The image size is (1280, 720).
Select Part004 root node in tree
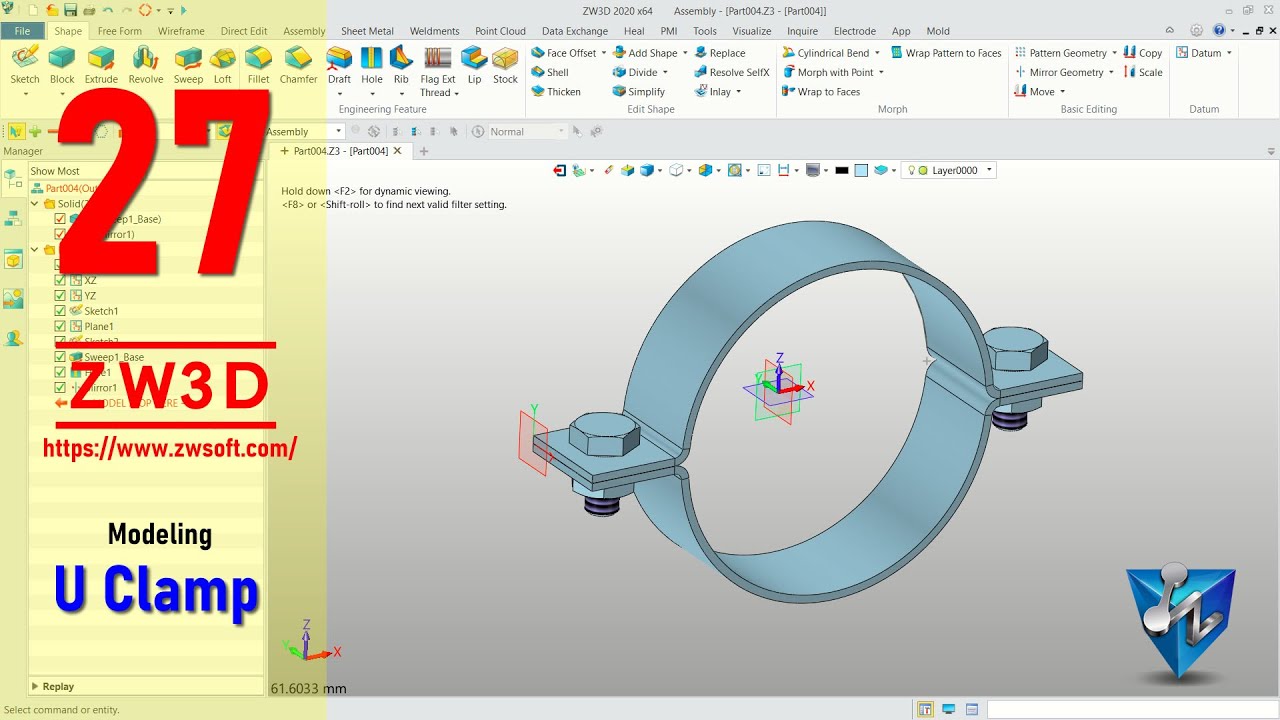[65, 188]
